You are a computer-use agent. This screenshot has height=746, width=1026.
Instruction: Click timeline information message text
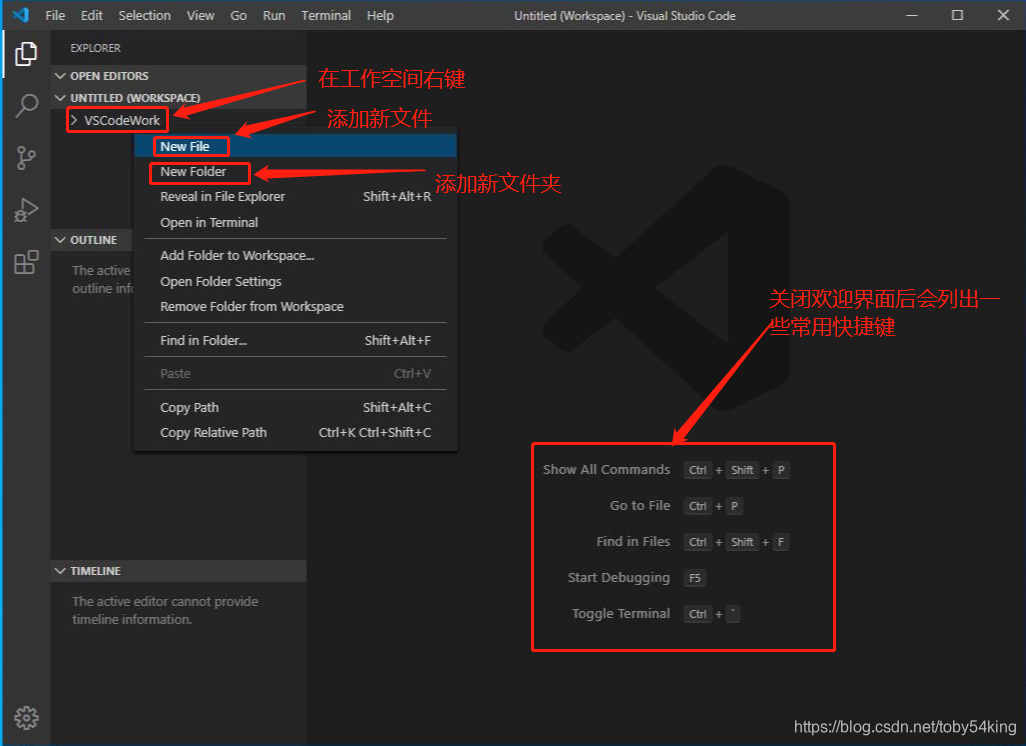click(165, 610)
